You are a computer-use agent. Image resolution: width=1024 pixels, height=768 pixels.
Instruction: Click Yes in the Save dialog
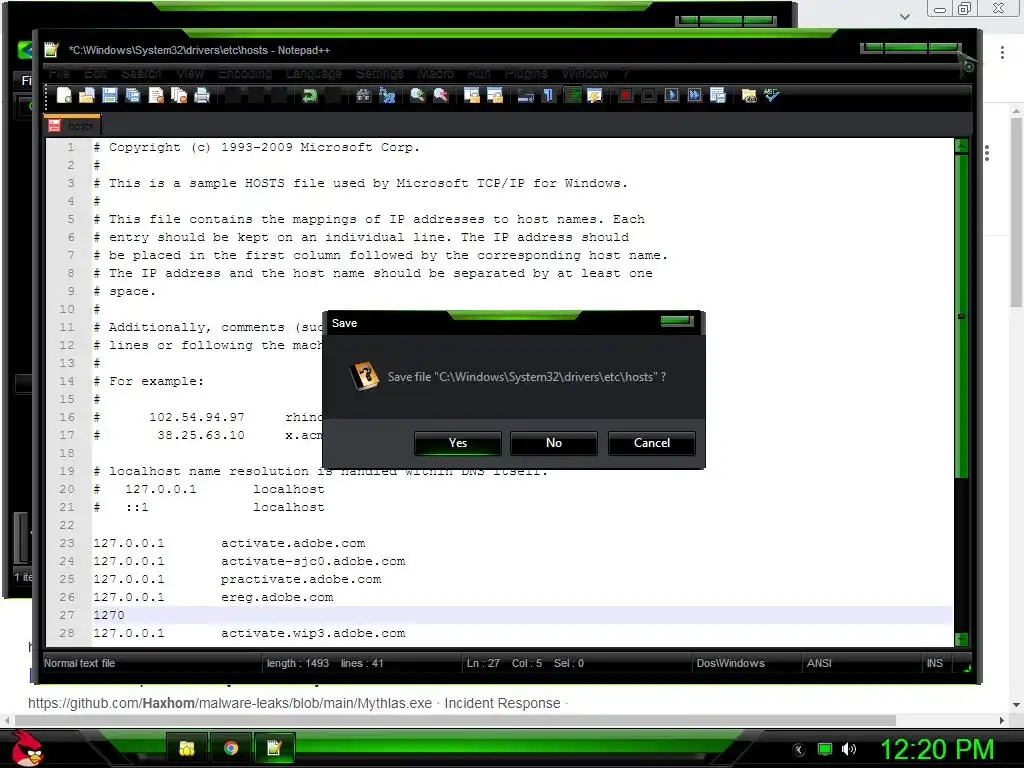pos(458,443)
